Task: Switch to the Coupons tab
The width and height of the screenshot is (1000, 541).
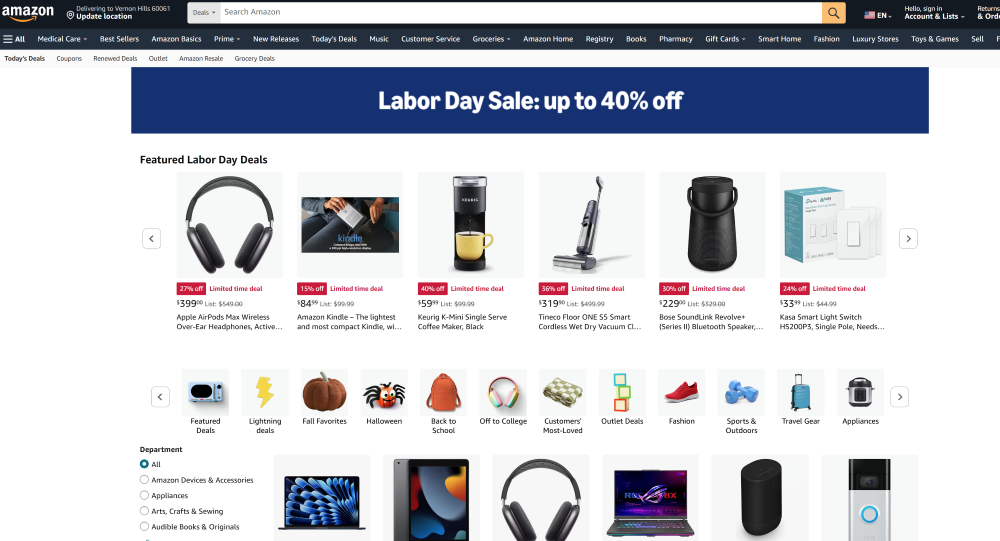Action: pyautogui.click(x=69, y=58)
